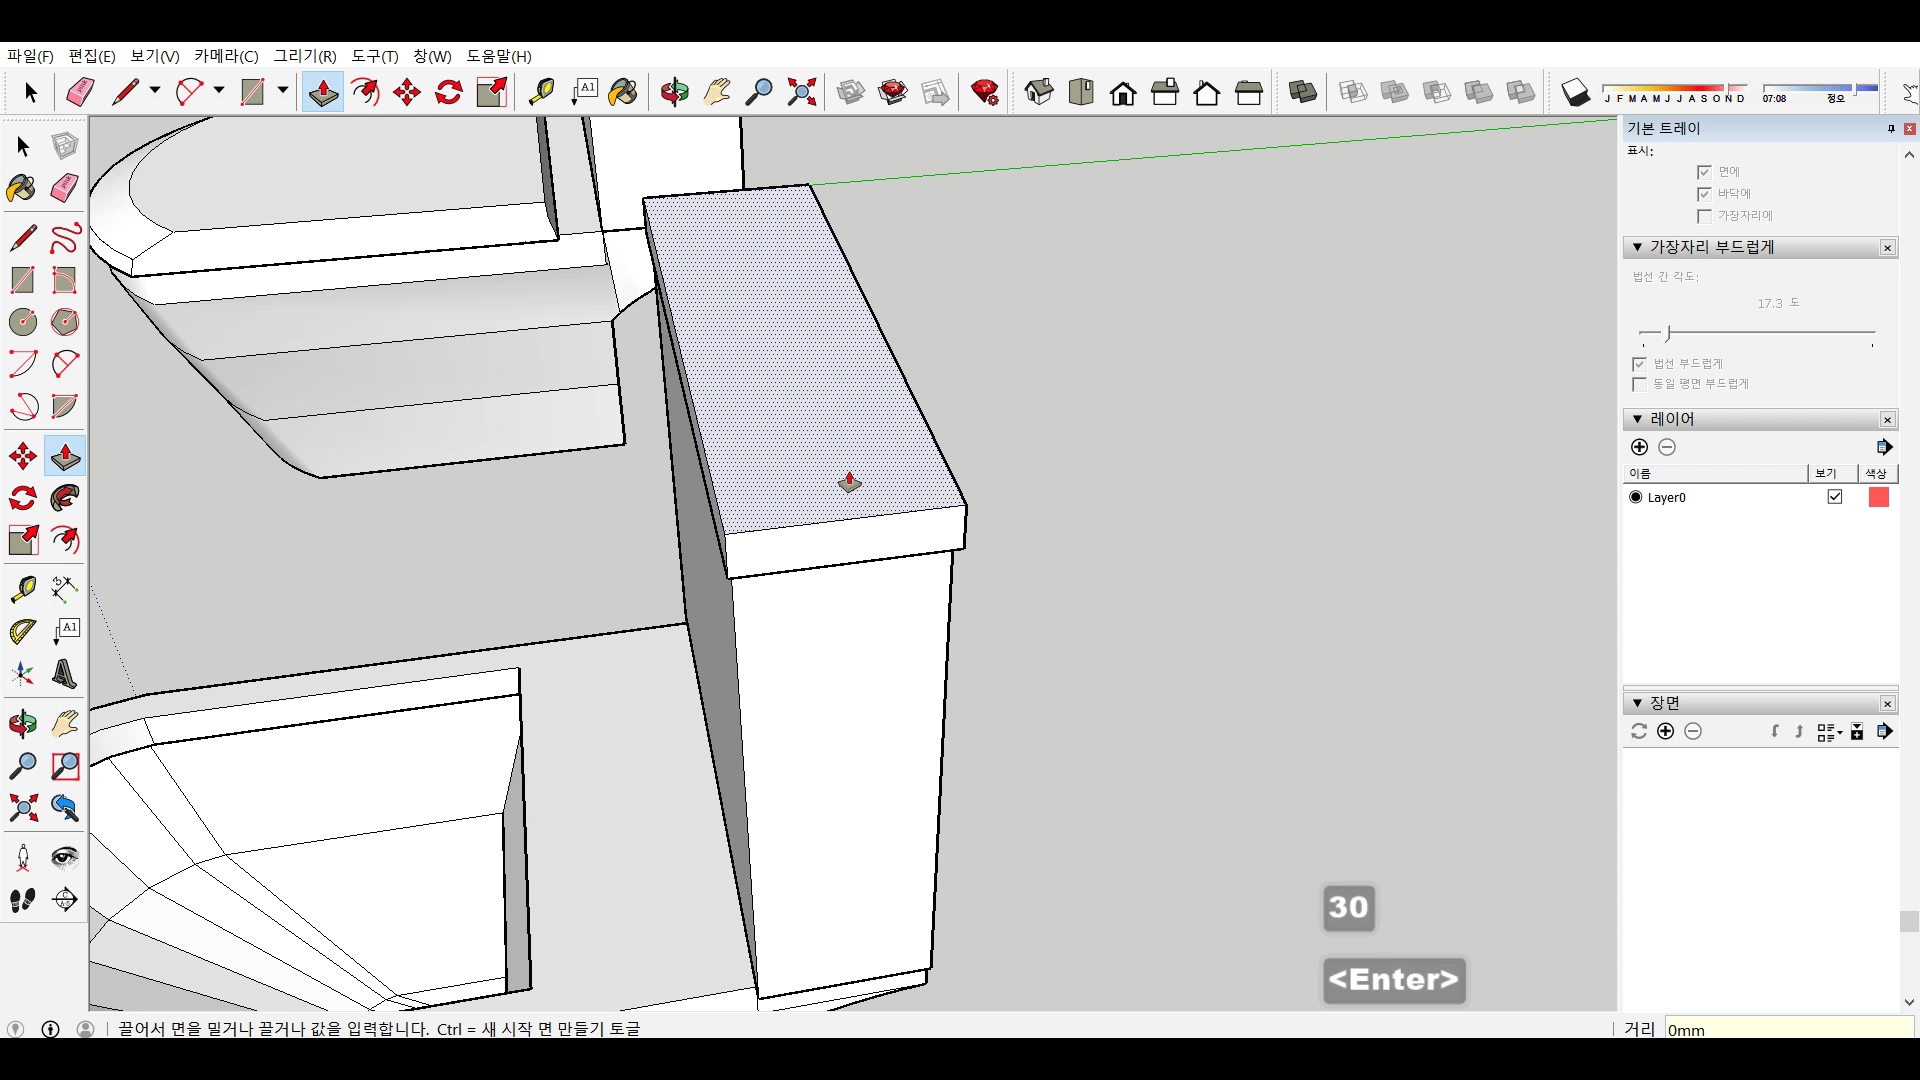Open the 그리기(R) menu
This screenshot has width=1920, height=1080.
click(x=305, y=56)
